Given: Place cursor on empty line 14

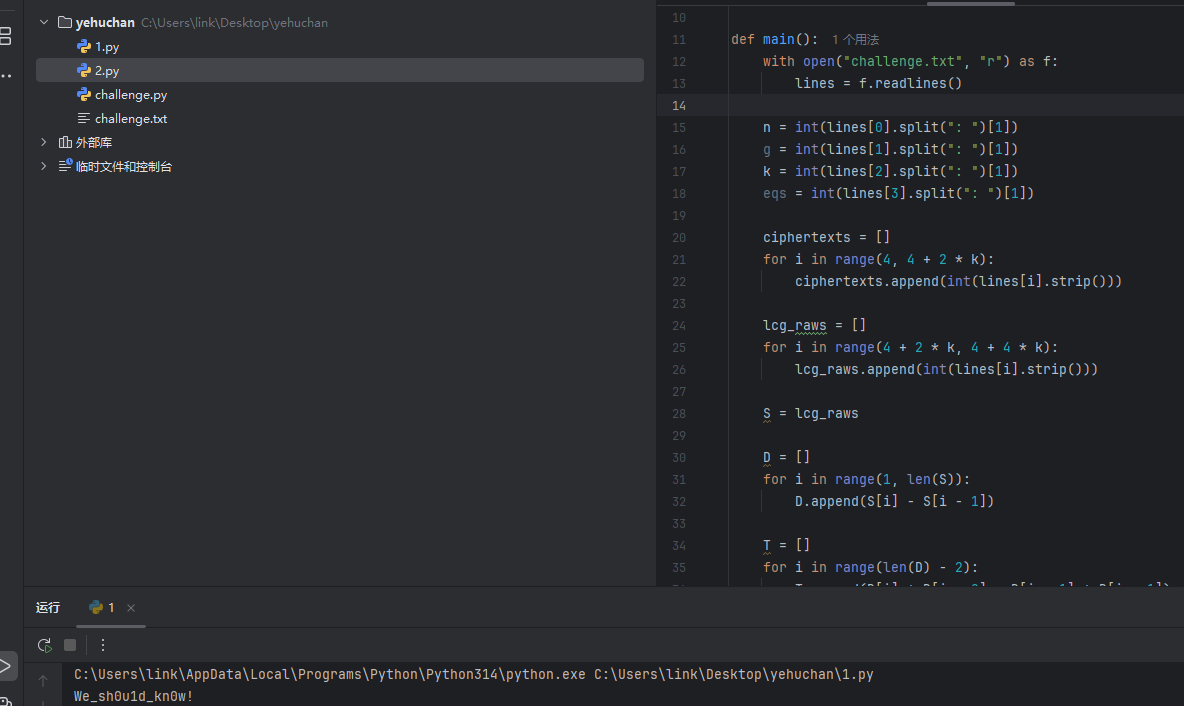Looking at the screenshot, I should [x=900, y=105].
